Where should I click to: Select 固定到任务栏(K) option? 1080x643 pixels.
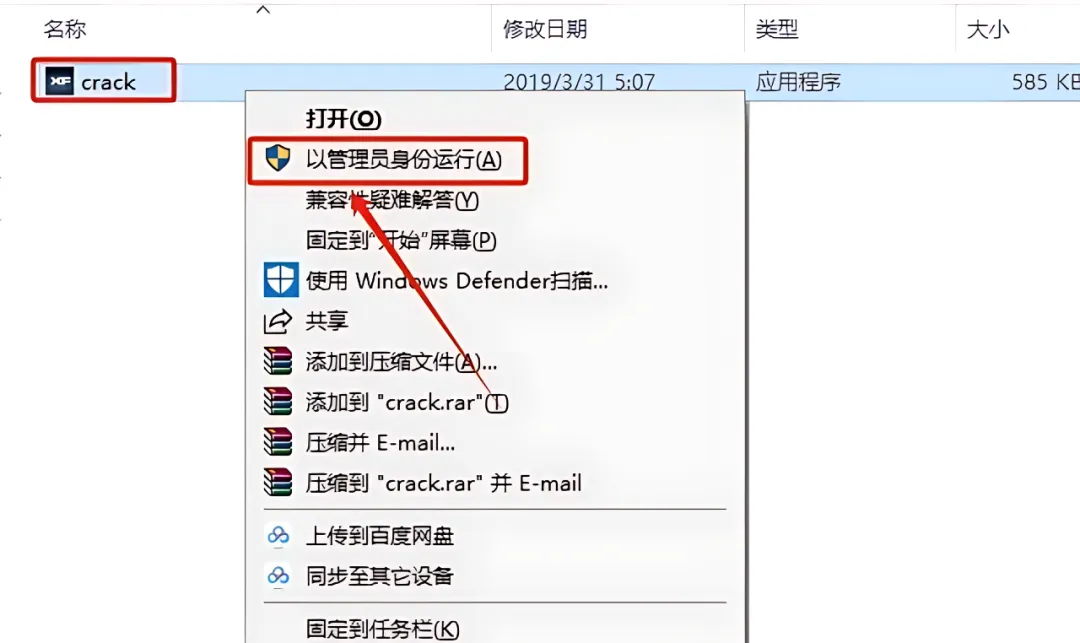pyautogui.click(x=382, y=629)
